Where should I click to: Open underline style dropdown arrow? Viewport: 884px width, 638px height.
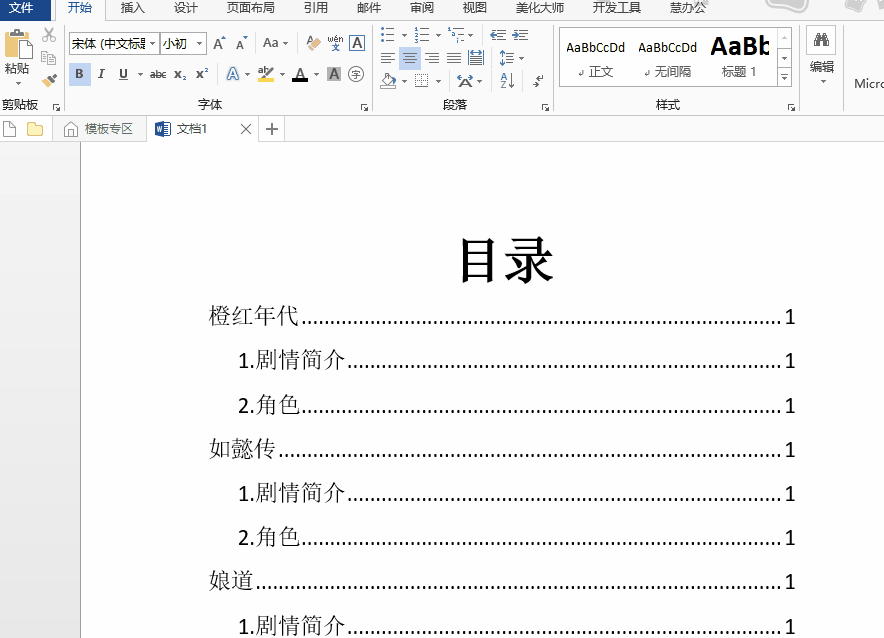[140, 74]
